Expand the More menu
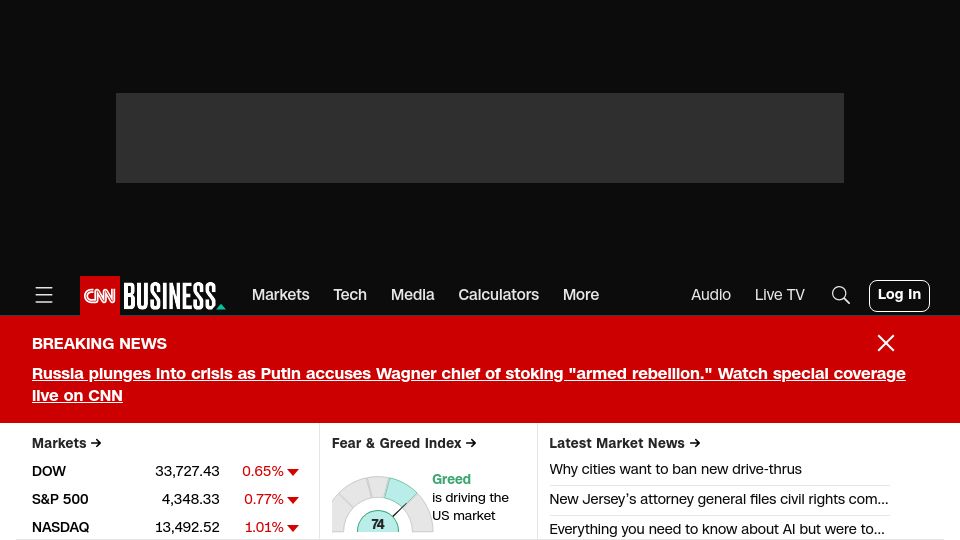This screenshot has width=960, height=540. click(x=581, y=294)
